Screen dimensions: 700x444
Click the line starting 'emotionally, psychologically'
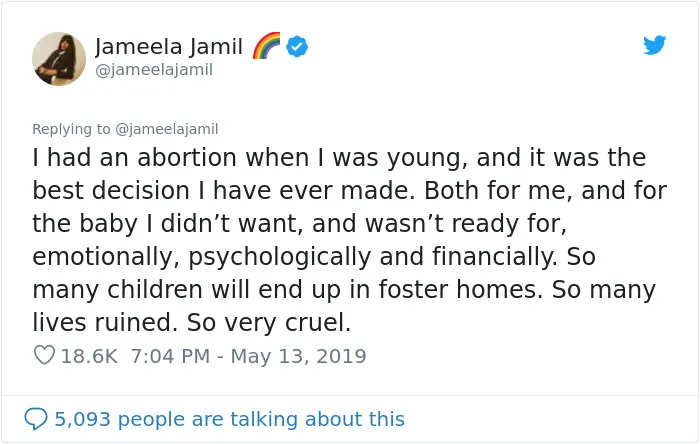pos(314,257)
